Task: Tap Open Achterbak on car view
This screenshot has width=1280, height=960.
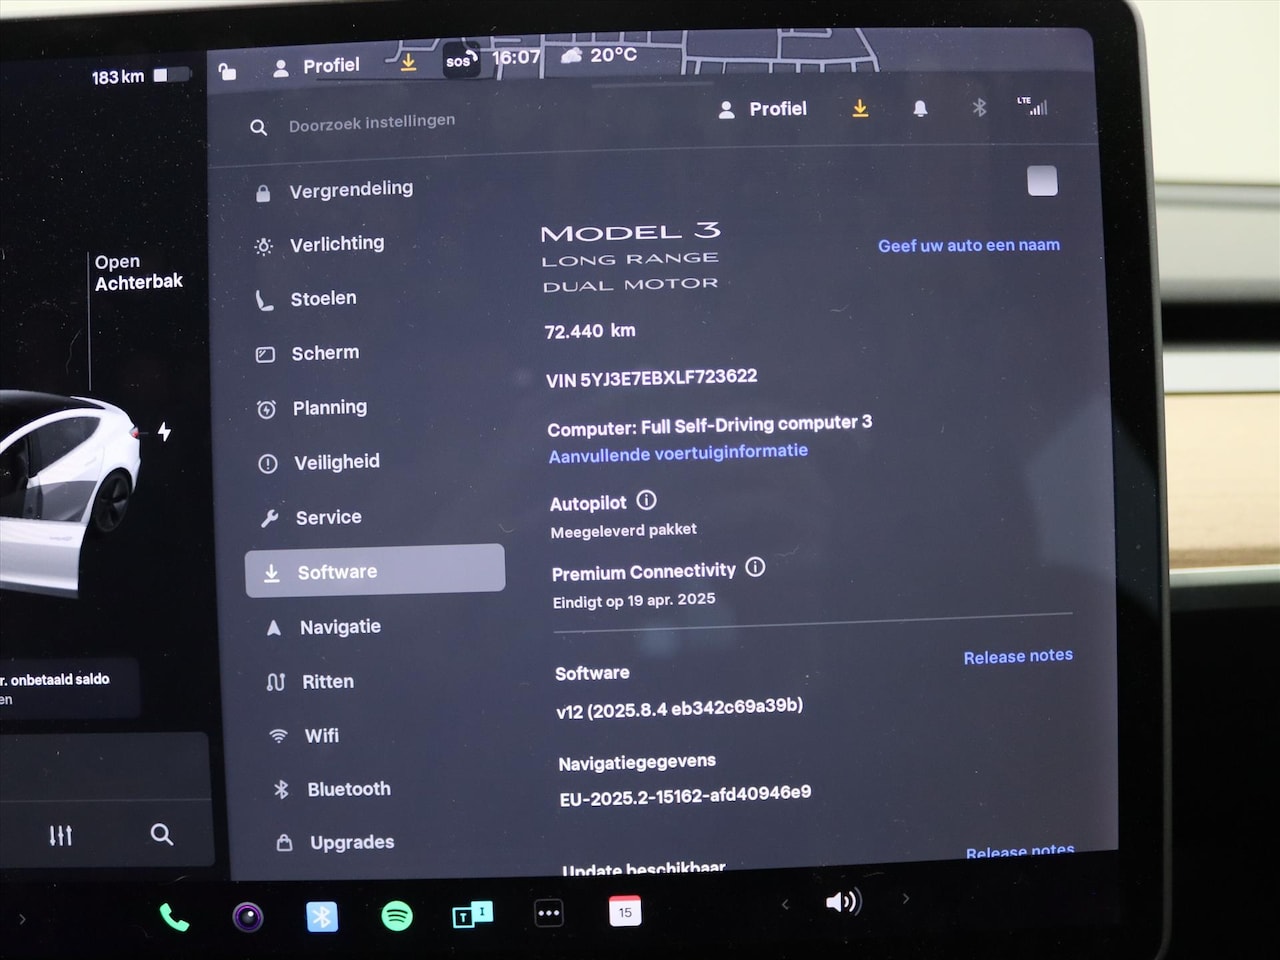Action: [x=138, y=272]
